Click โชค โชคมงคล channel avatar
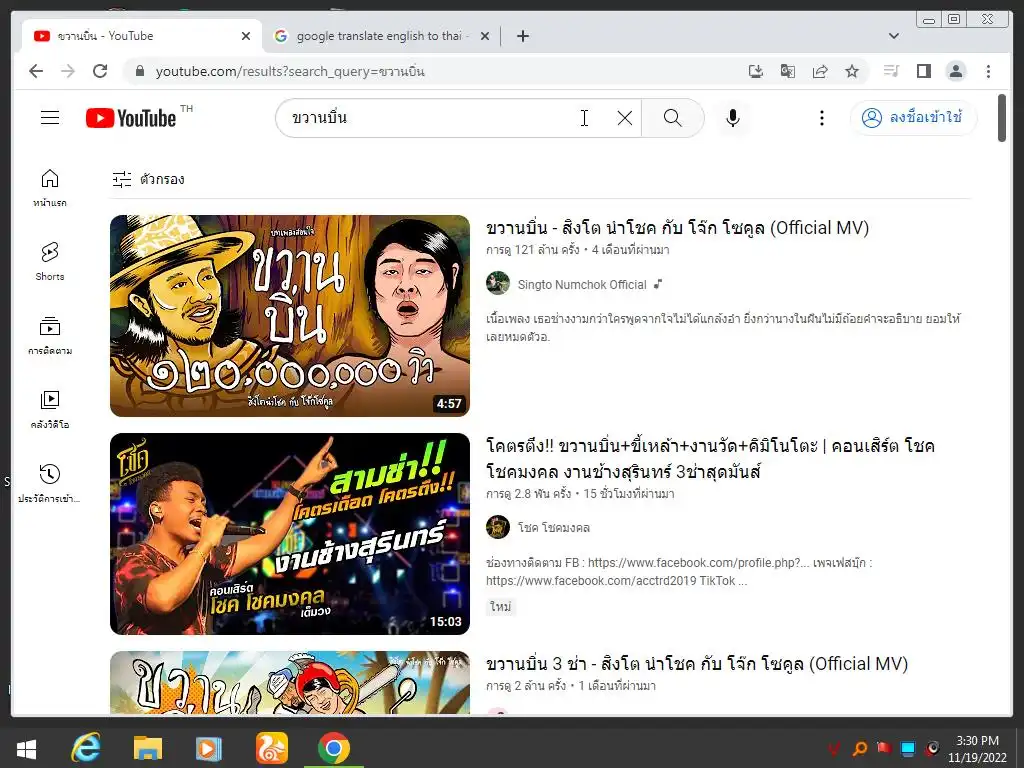Image resolution: width=1024 pixels, height=768 pixels. (x=498, y=527)
